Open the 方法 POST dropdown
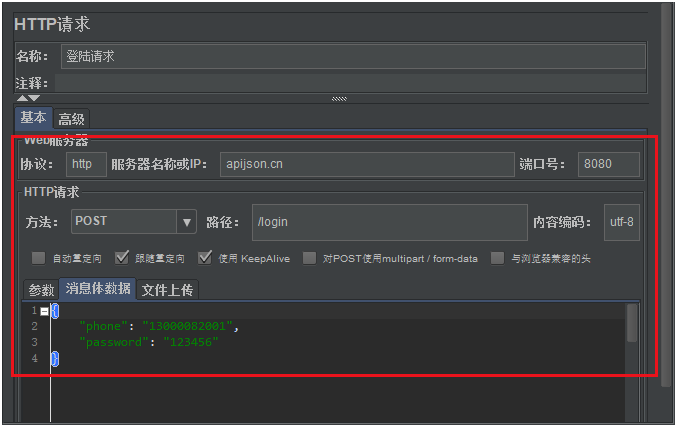Viewport: 678px width, 430px height. point(134,221)
